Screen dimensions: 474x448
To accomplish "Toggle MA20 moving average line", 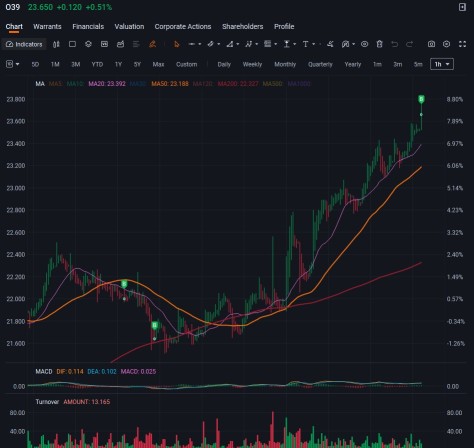I will (x=107, y=84).
